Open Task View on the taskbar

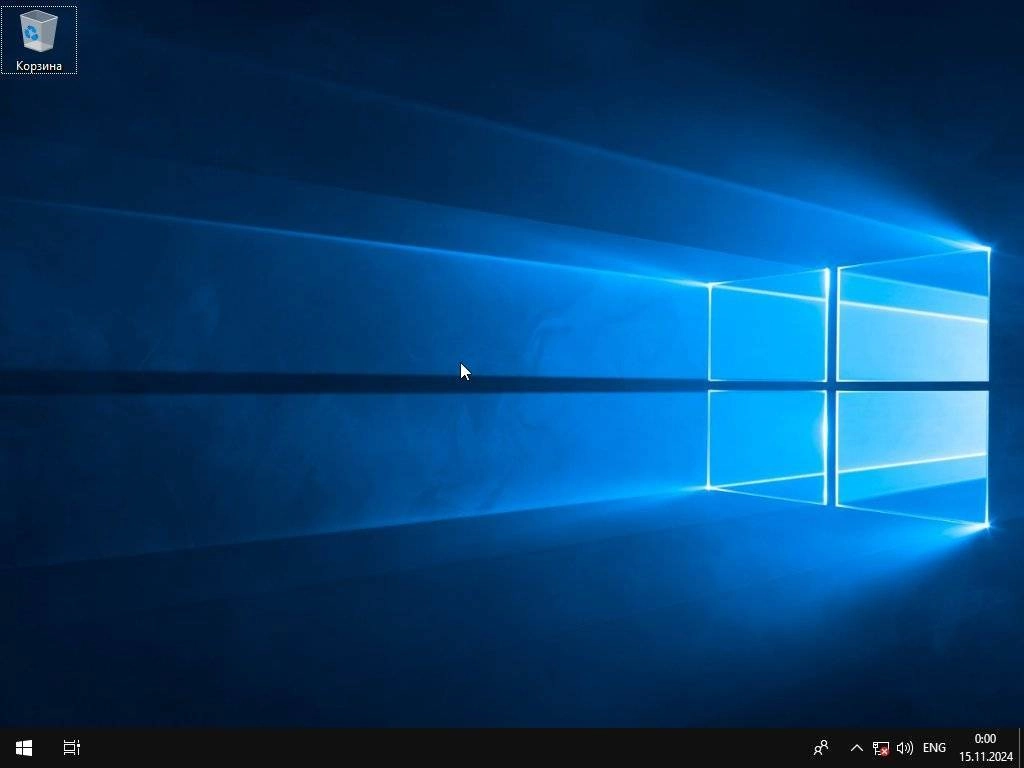[72, 748]
